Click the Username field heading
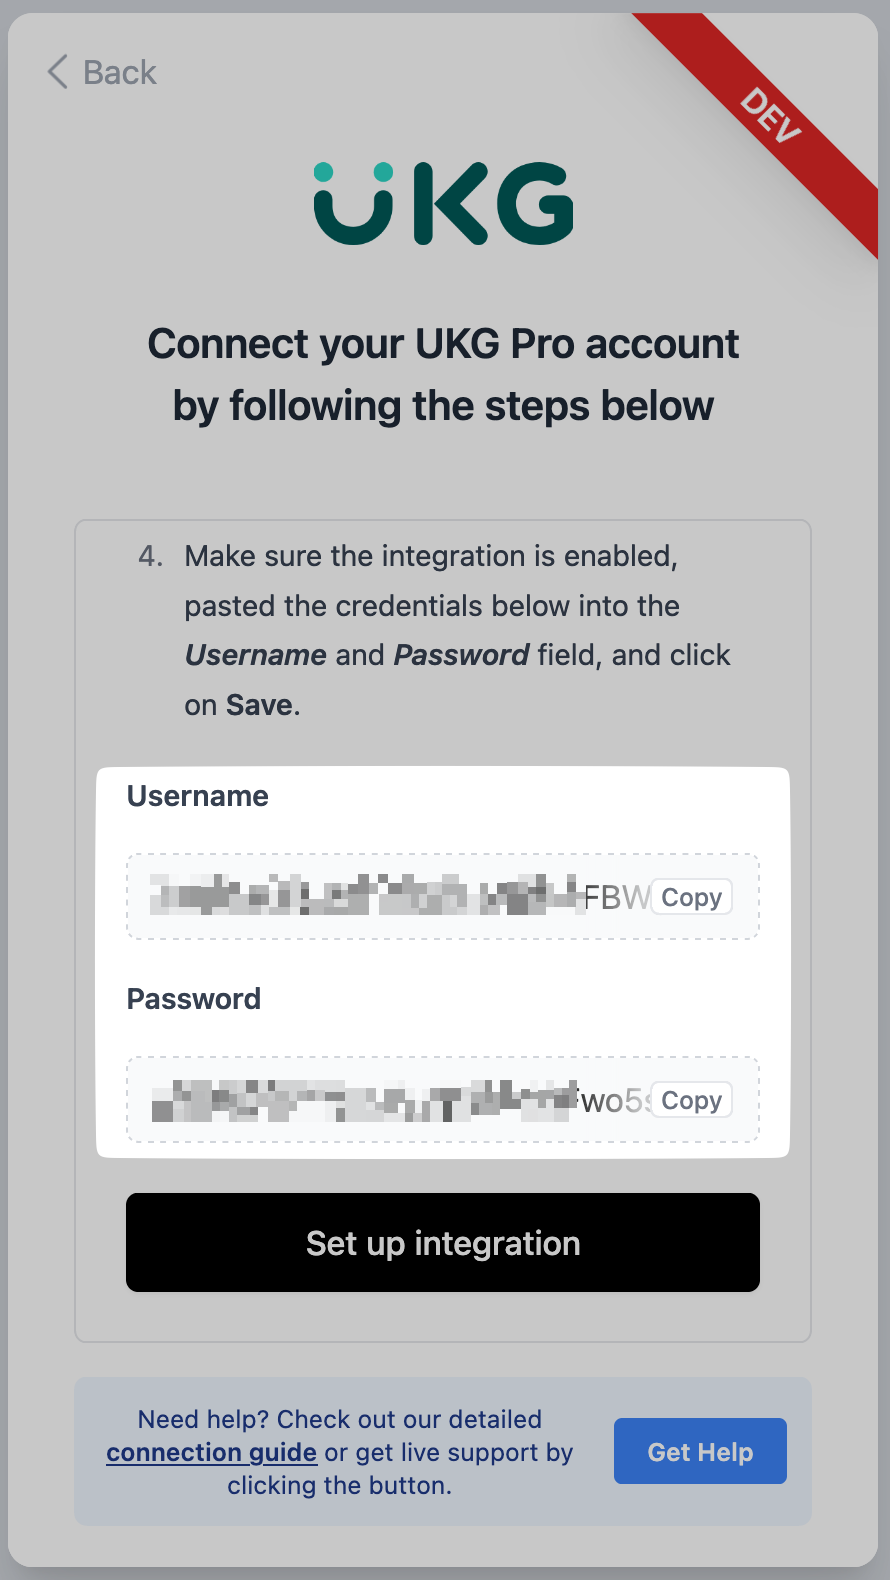Viewport: 890px width, 1580px height. [x=198, y=796]
